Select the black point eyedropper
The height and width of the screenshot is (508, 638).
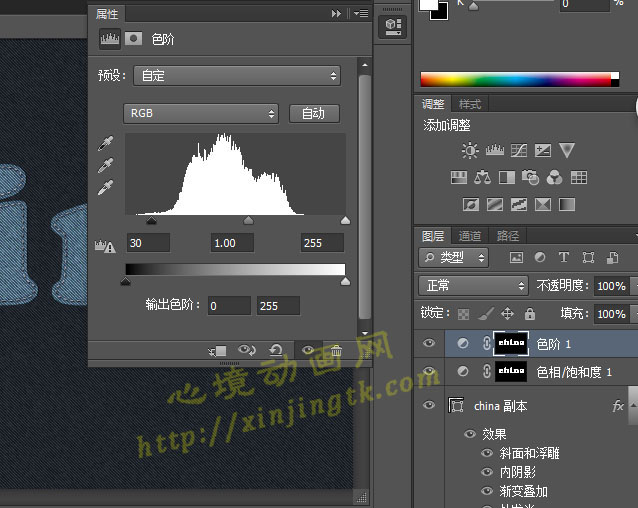105,144
